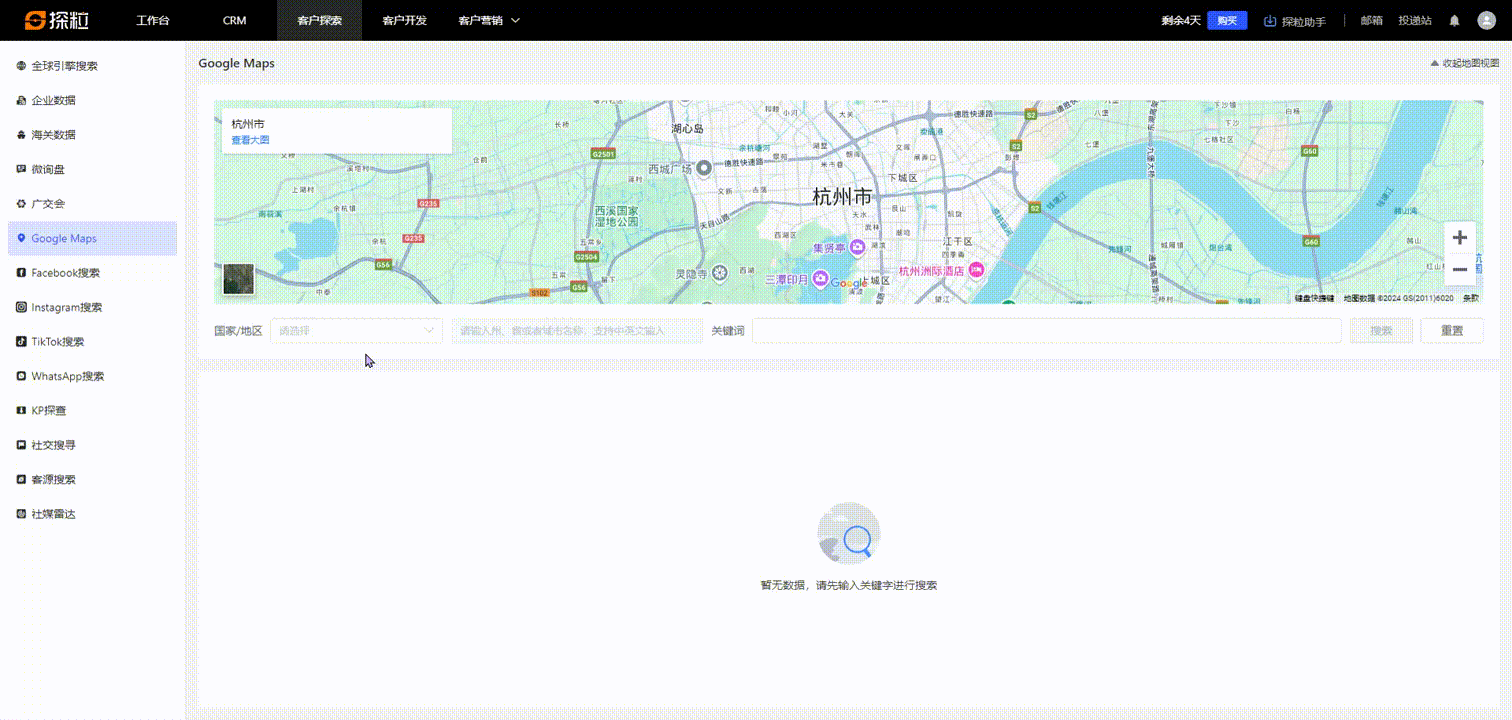The height and width of the screenshot is (720, 1512).
Task: Open the notification bell
Action: click(1454, 20)
